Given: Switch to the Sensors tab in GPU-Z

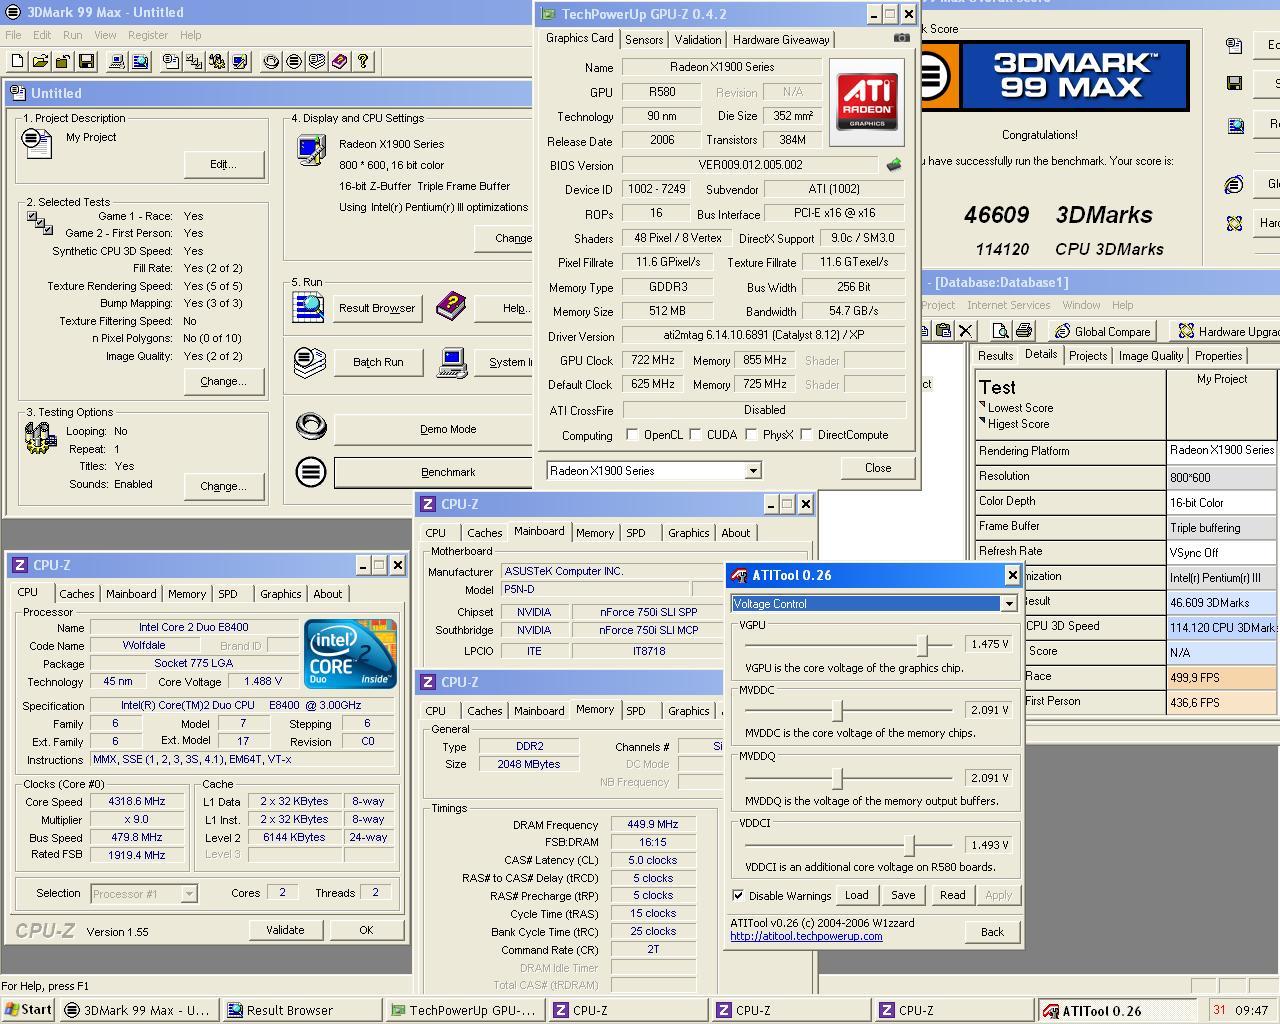Looking at the screenshot, I should [644, 40].
